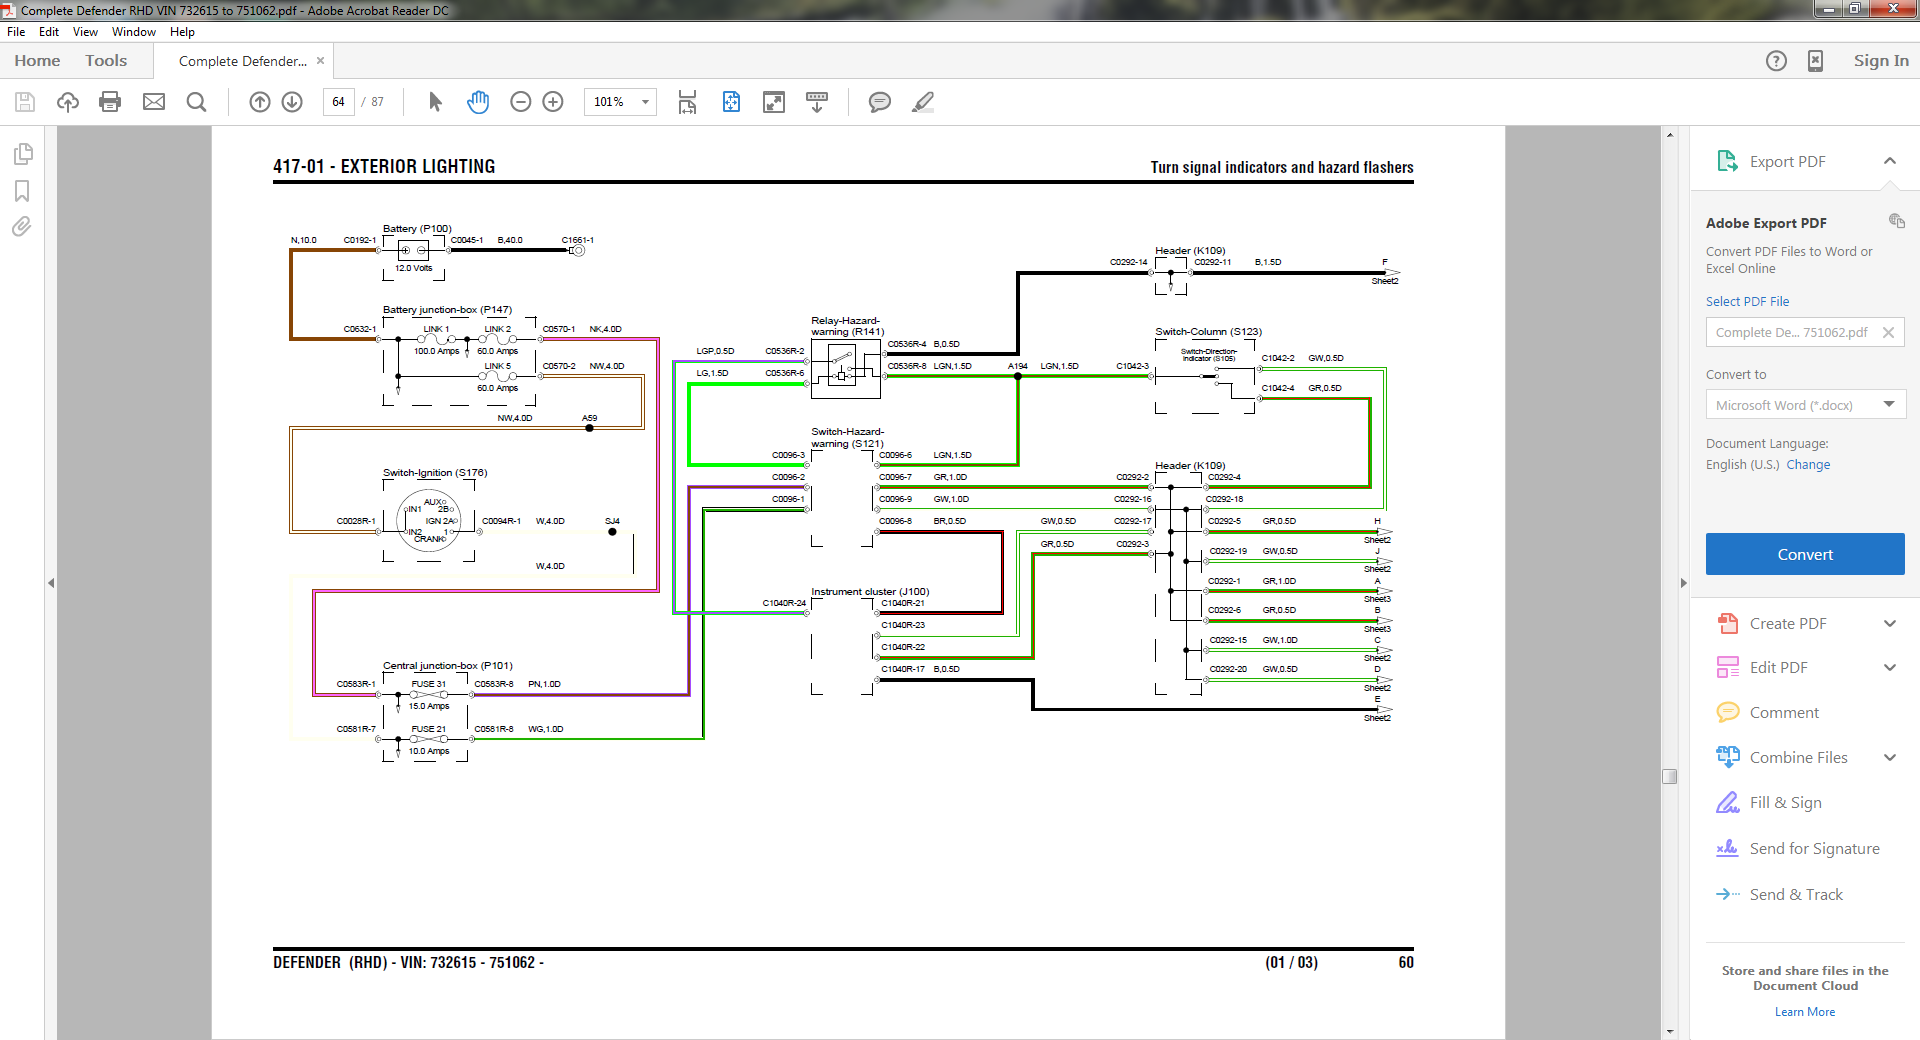Viewport: 1920px width, 1040px height.
Task: Switch to the Home tab
Action: [x=37, y=61]
